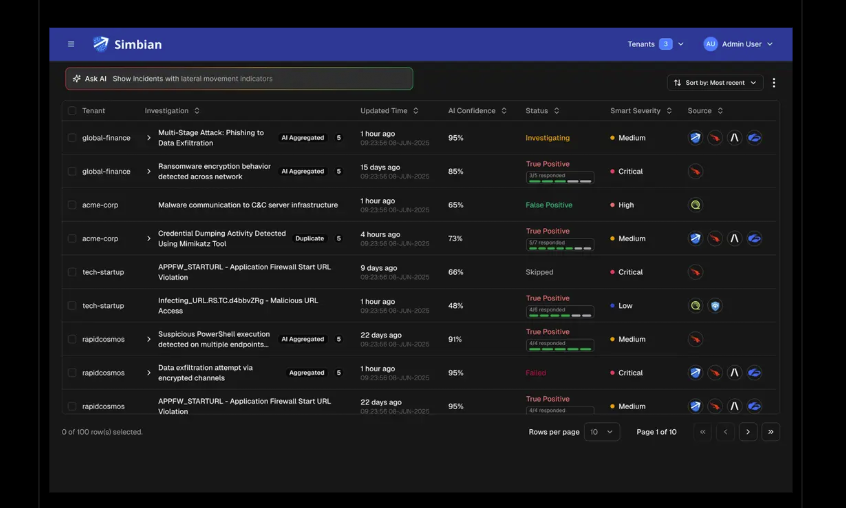Select the Multi-Stage Attack row checkbox
The height and width of the screenshot is (508, 846).
(72, 138)
